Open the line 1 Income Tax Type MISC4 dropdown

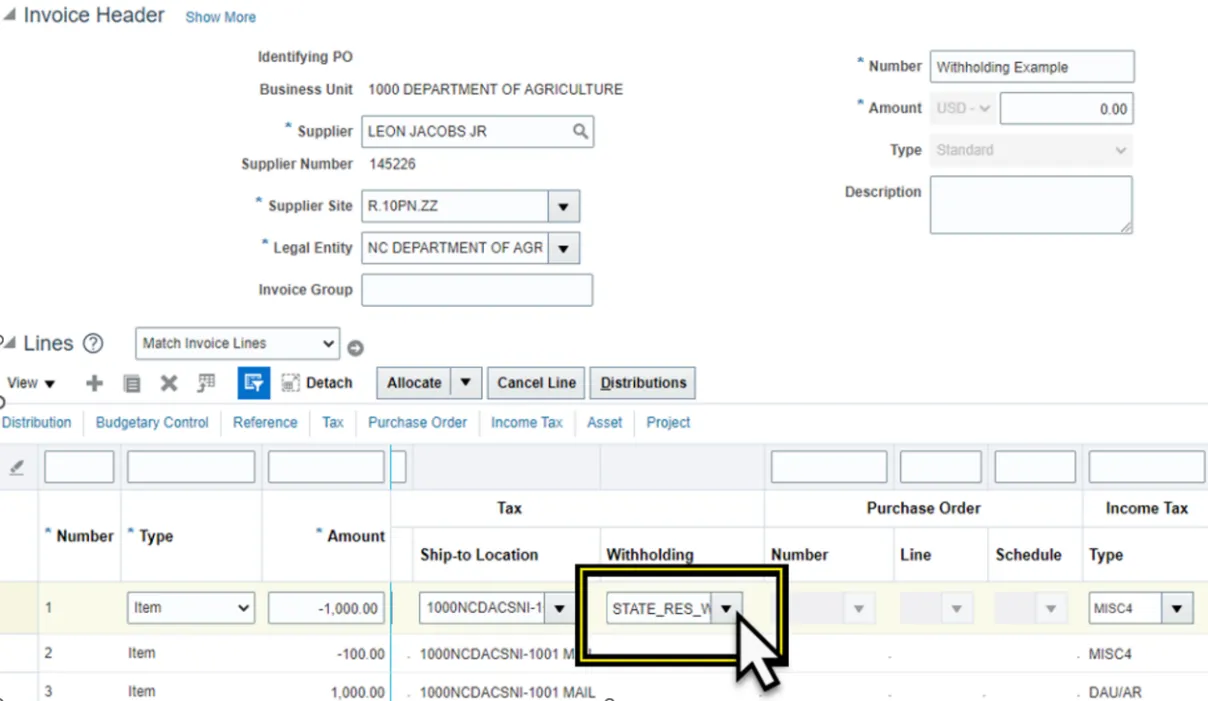tap(1177, 608)
